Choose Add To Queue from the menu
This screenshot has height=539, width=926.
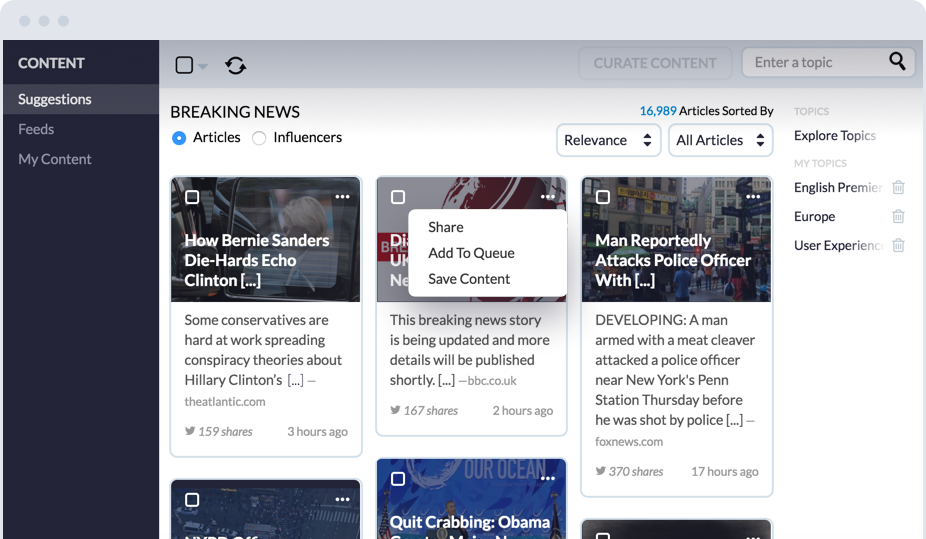point(471,253)
